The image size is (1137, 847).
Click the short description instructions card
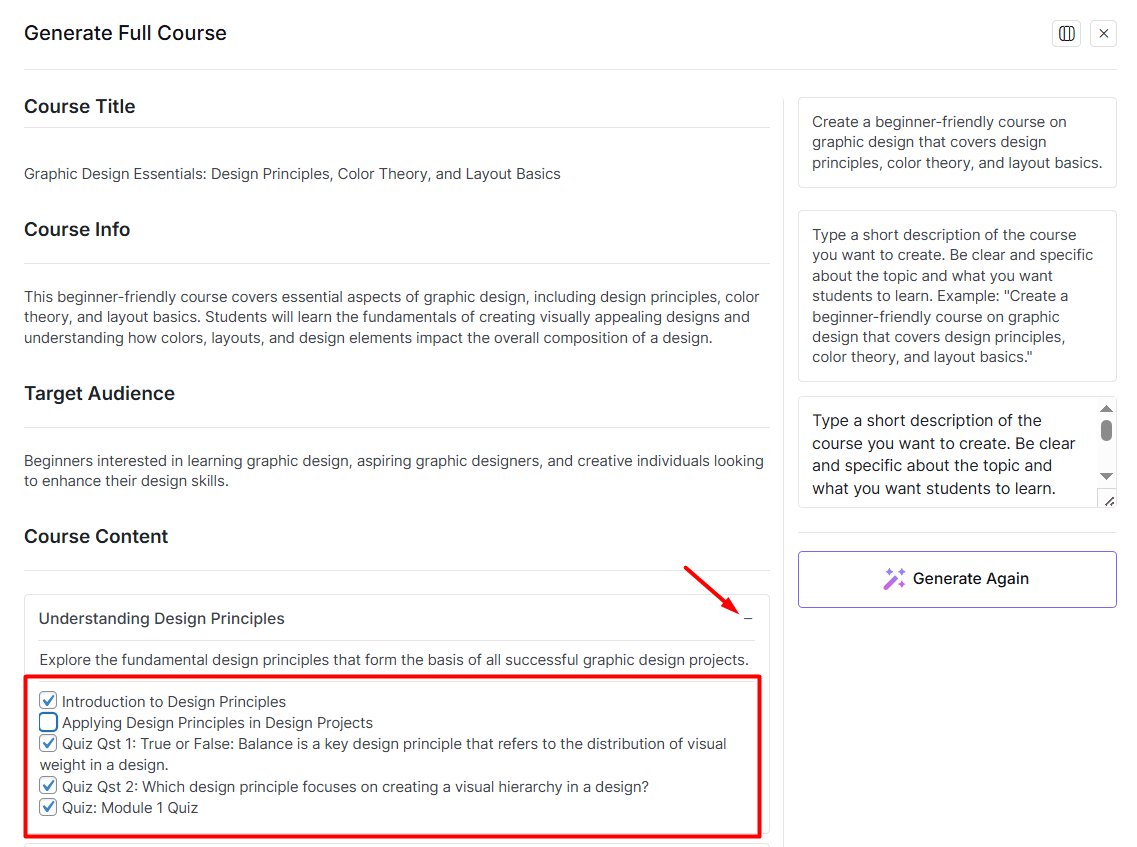956,295
